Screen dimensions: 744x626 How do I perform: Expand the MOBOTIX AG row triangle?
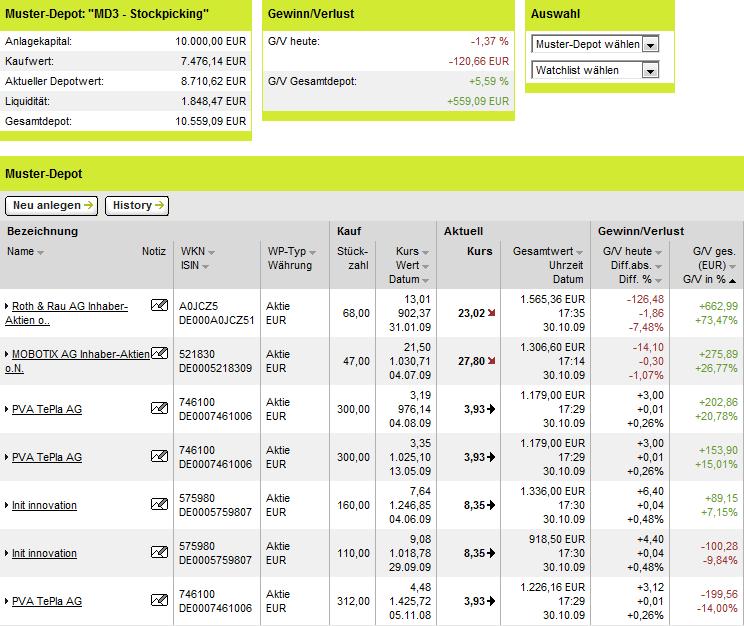pyautogui.click(x=7, y=354)
